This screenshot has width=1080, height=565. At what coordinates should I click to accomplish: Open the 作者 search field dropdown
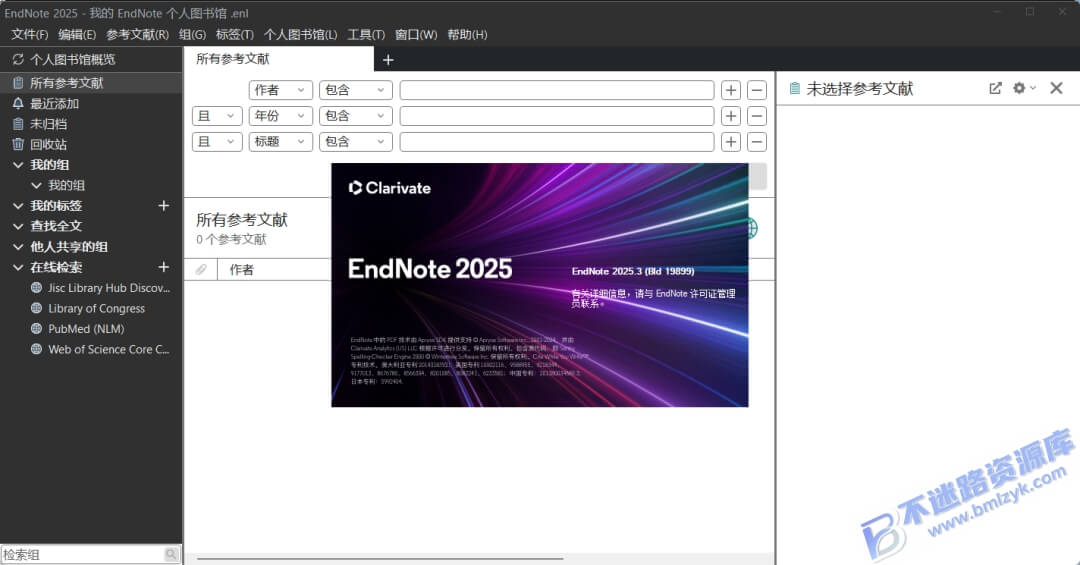(x=280, y=90)
